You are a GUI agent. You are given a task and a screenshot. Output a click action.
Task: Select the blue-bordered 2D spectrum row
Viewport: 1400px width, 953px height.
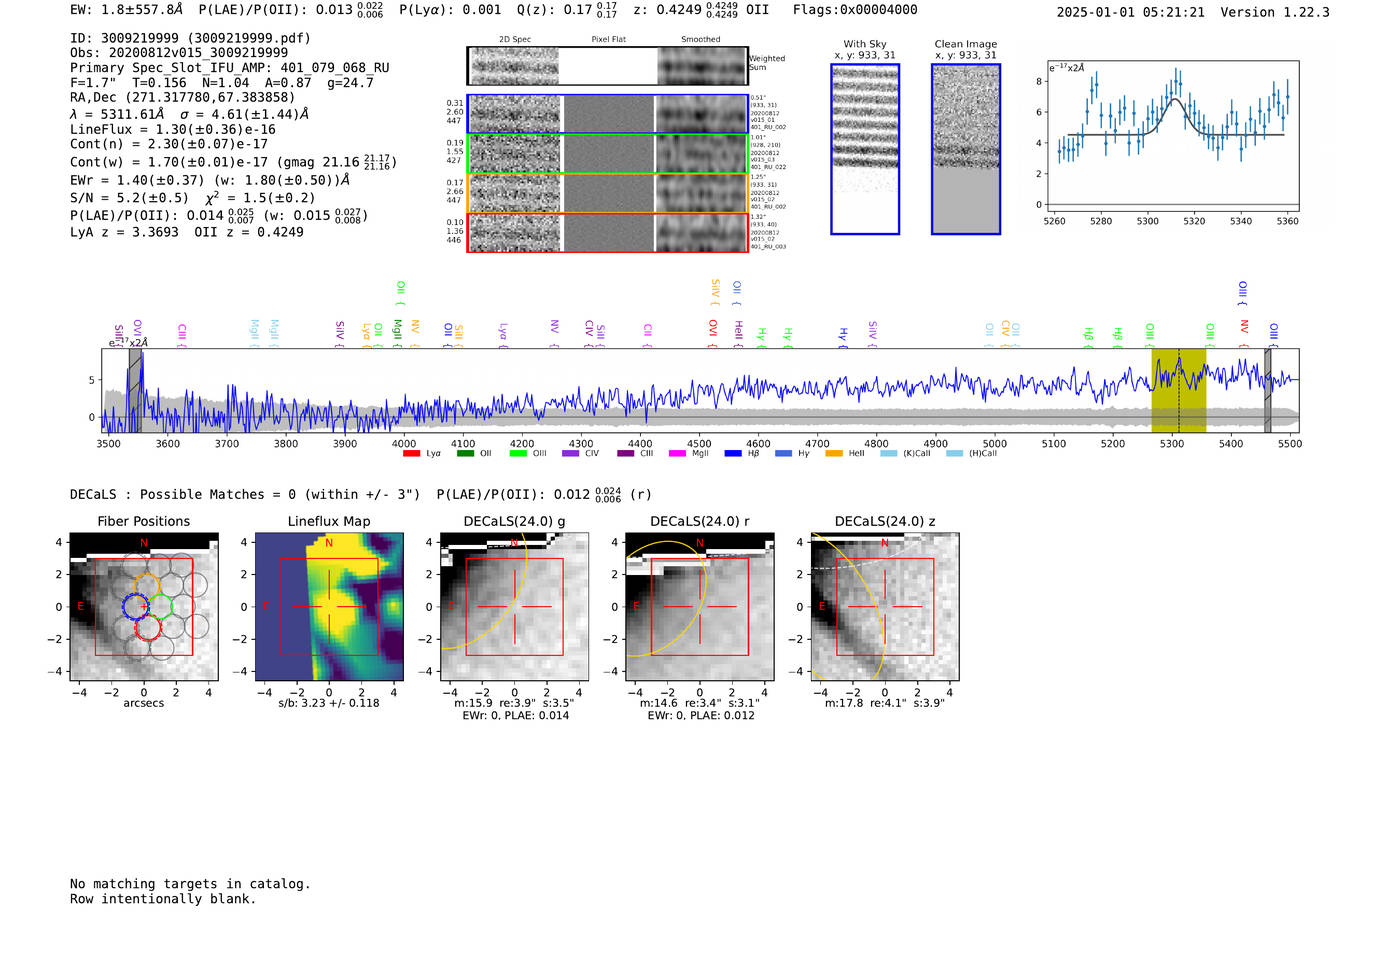coord(608,114)
